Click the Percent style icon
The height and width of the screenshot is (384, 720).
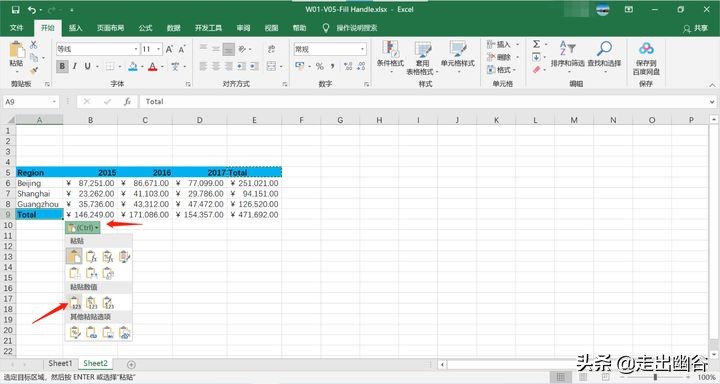(320, 67)
